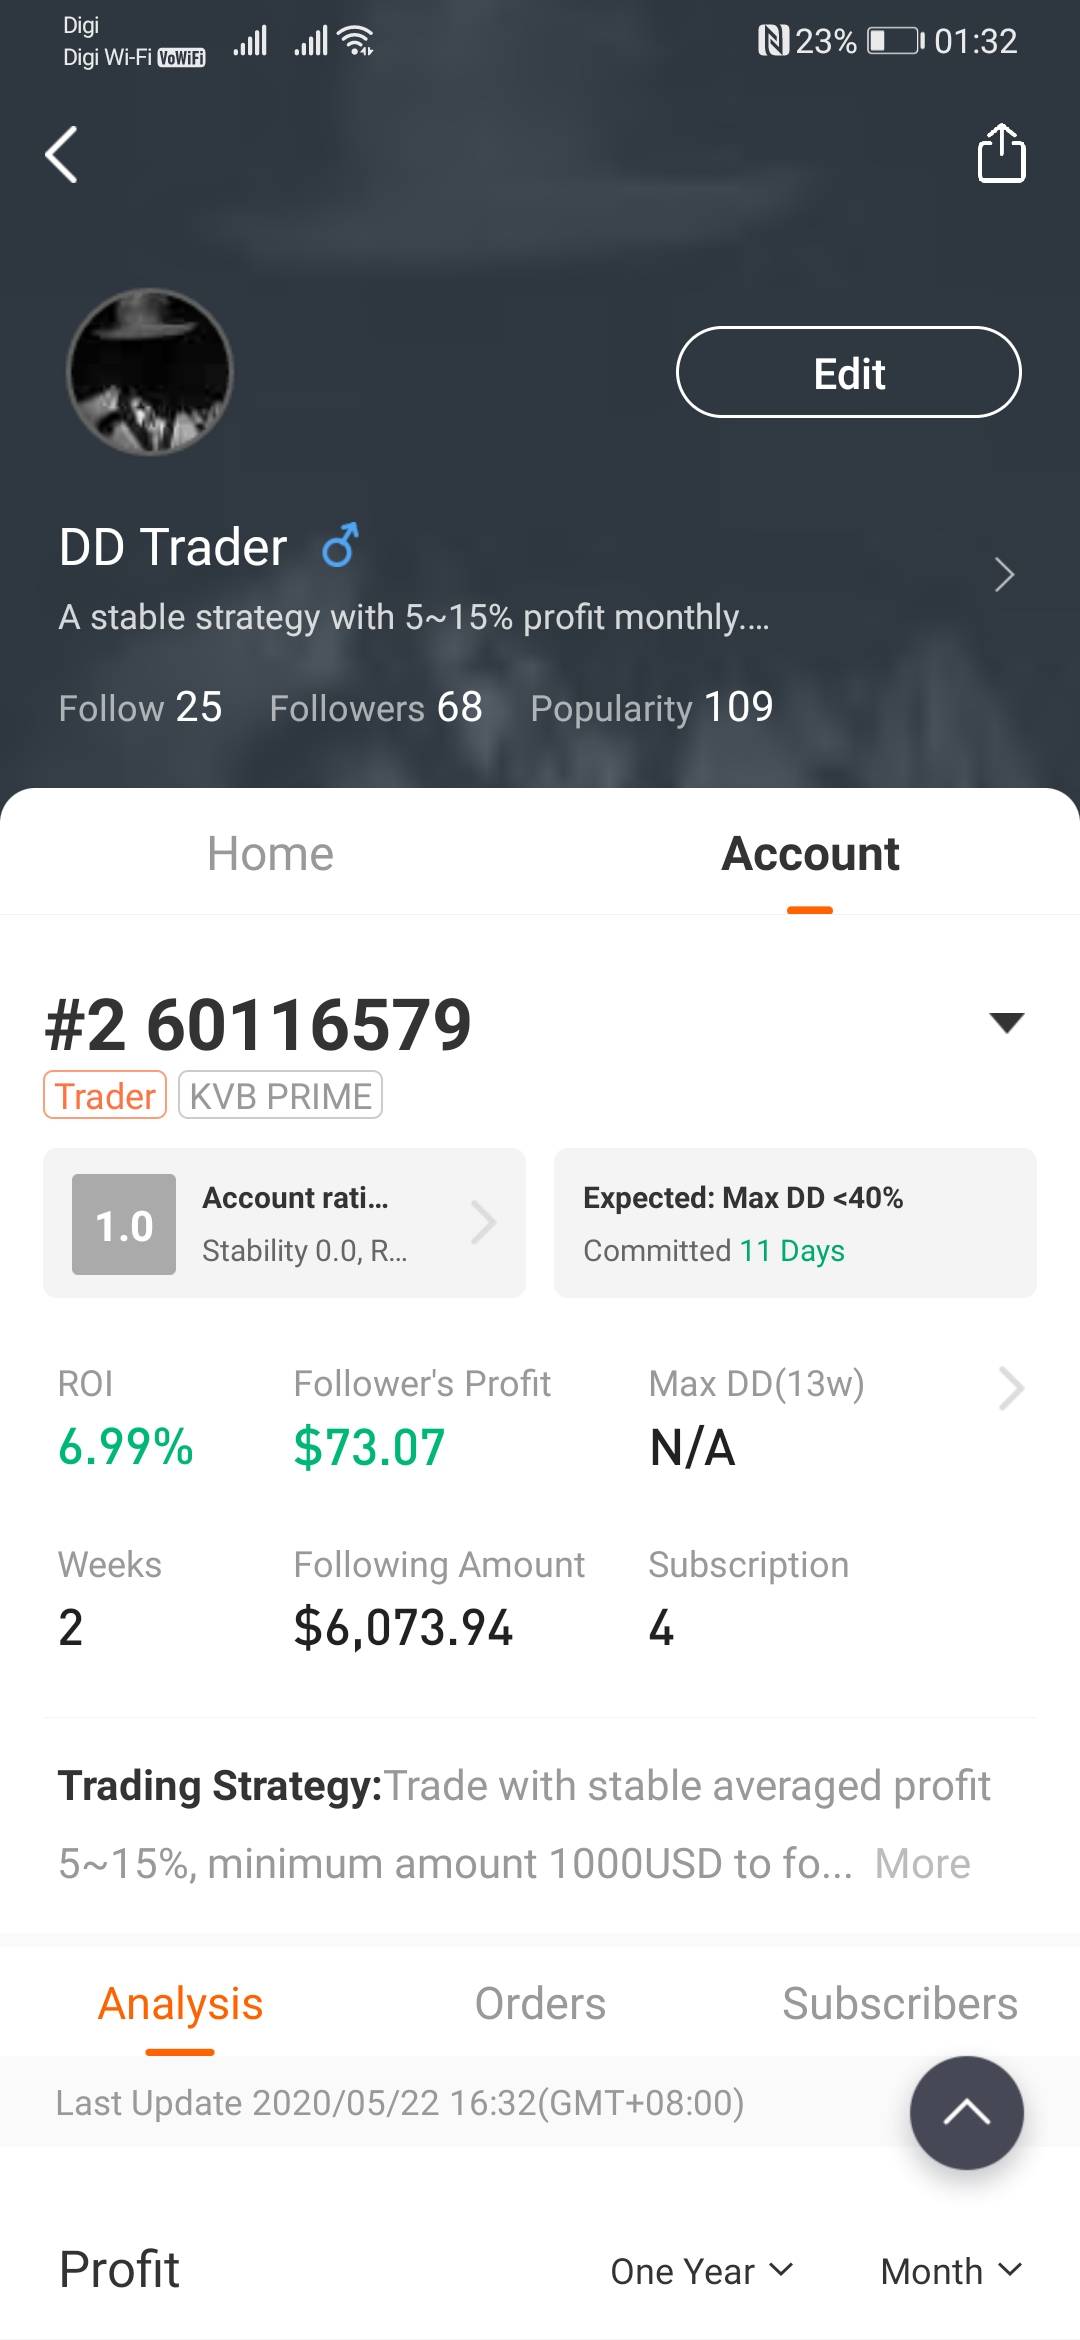1080x2340 pixels.
Task: View the Followers 68 list
Action: point(376,708)
